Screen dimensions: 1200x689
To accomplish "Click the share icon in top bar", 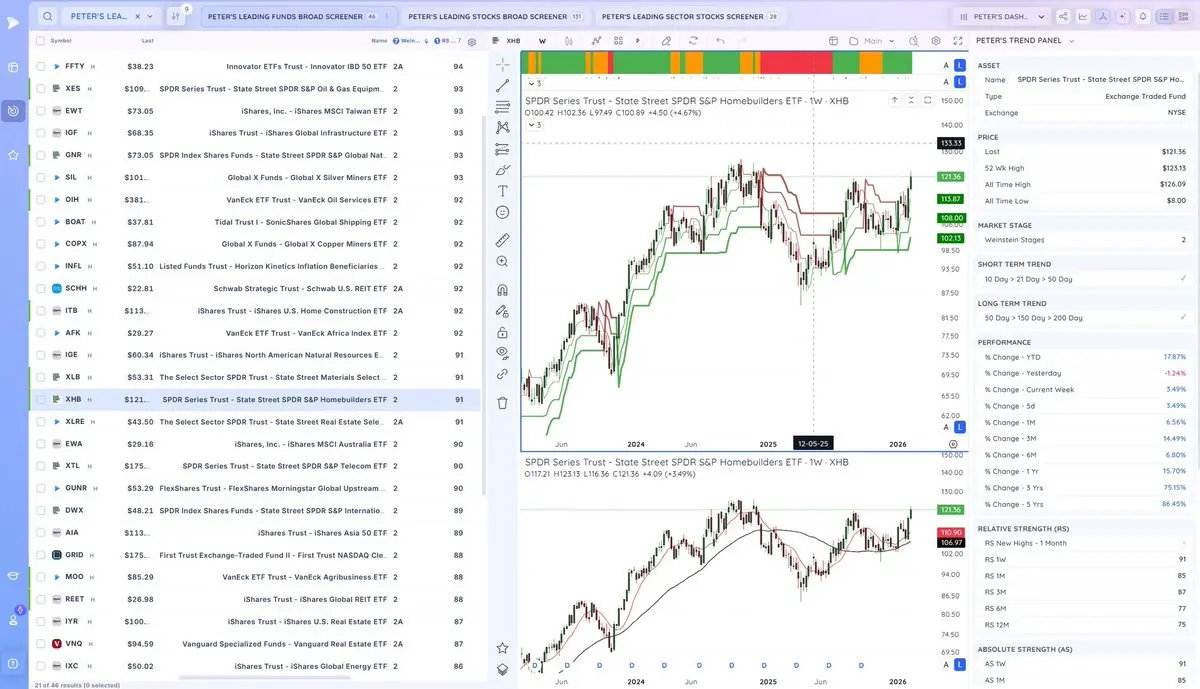I will click(1063, 16).
